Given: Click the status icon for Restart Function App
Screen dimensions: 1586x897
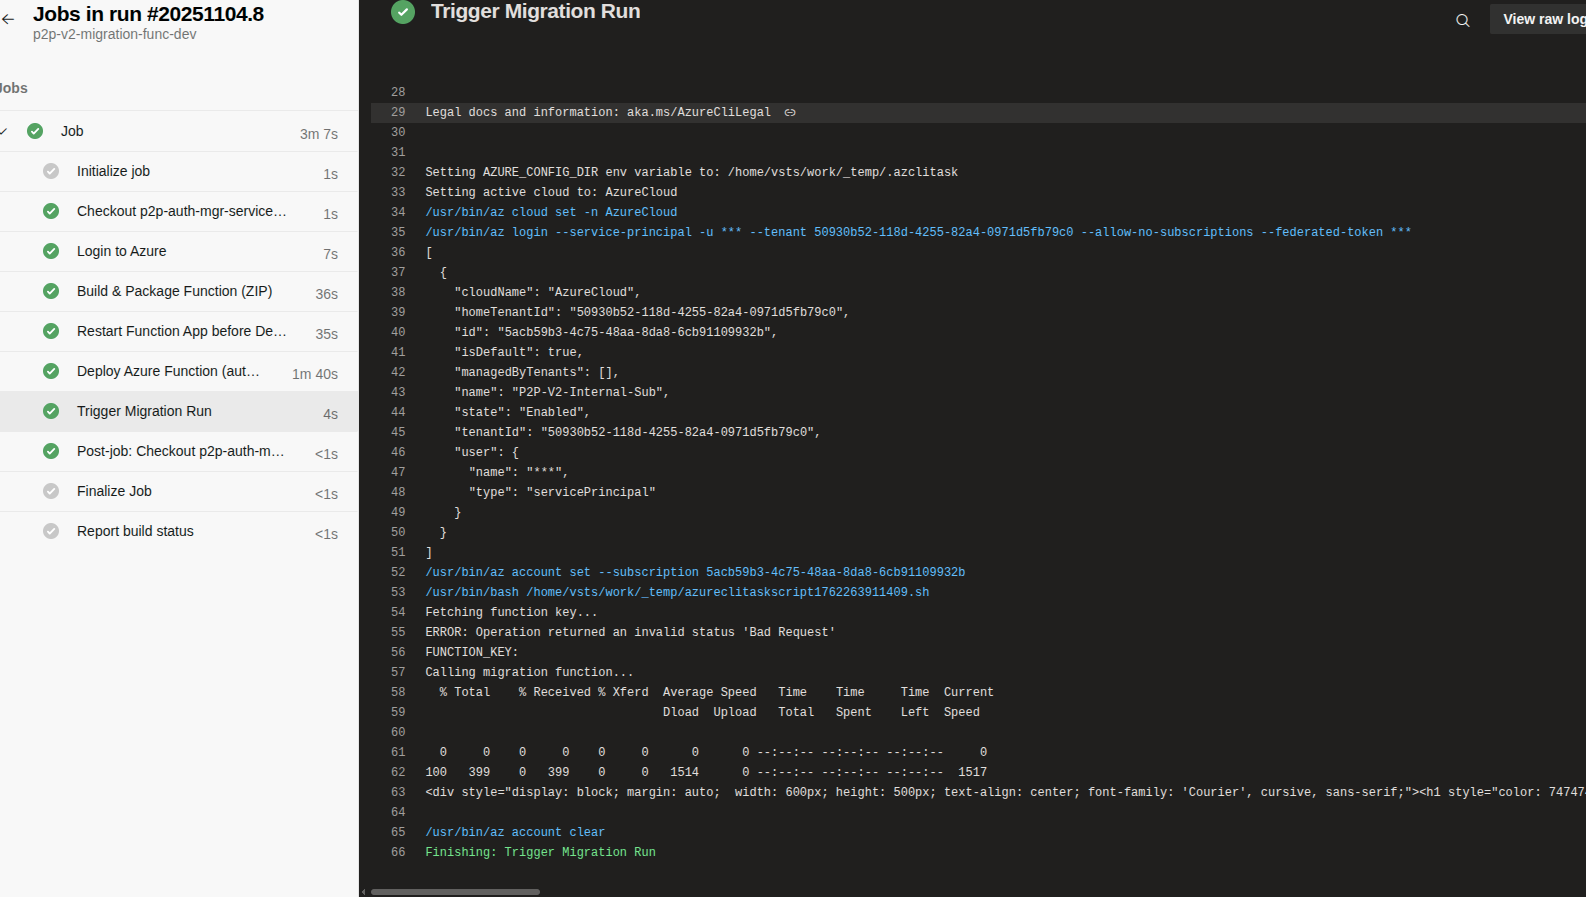Looking at the screenshot, I should pos(51,331).
